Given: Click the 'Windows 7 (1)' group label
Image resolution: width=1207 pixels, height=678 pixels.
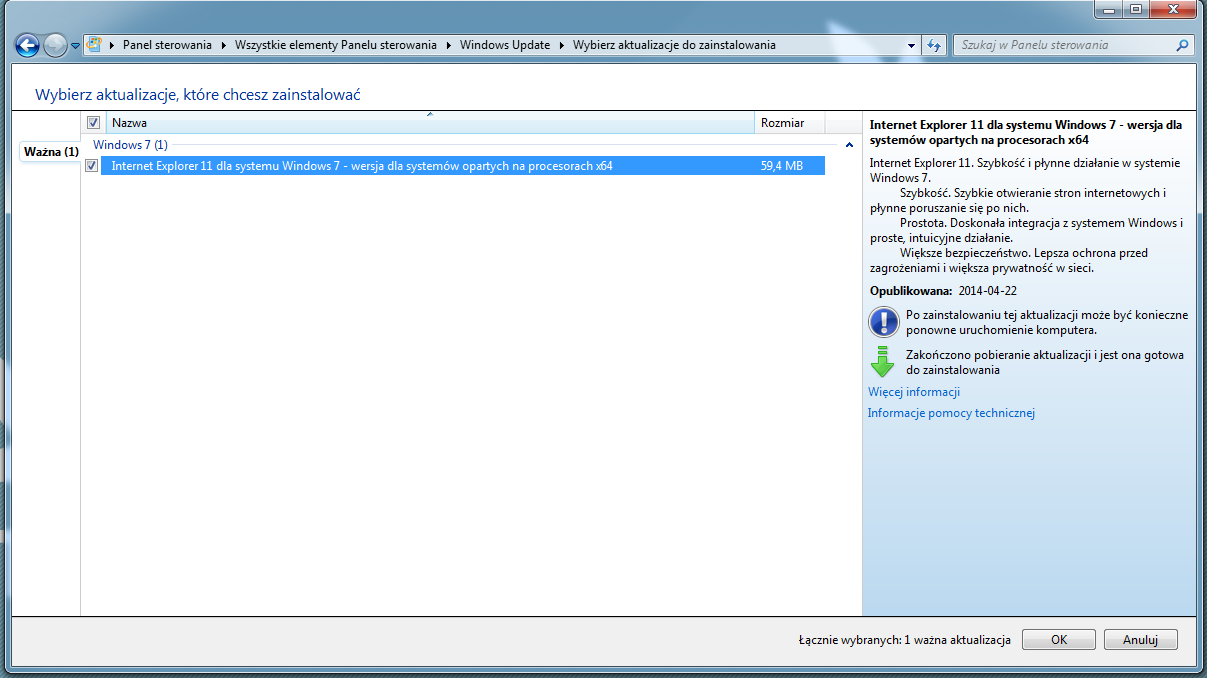Looking at the screenshot, I should coord(130,145).
